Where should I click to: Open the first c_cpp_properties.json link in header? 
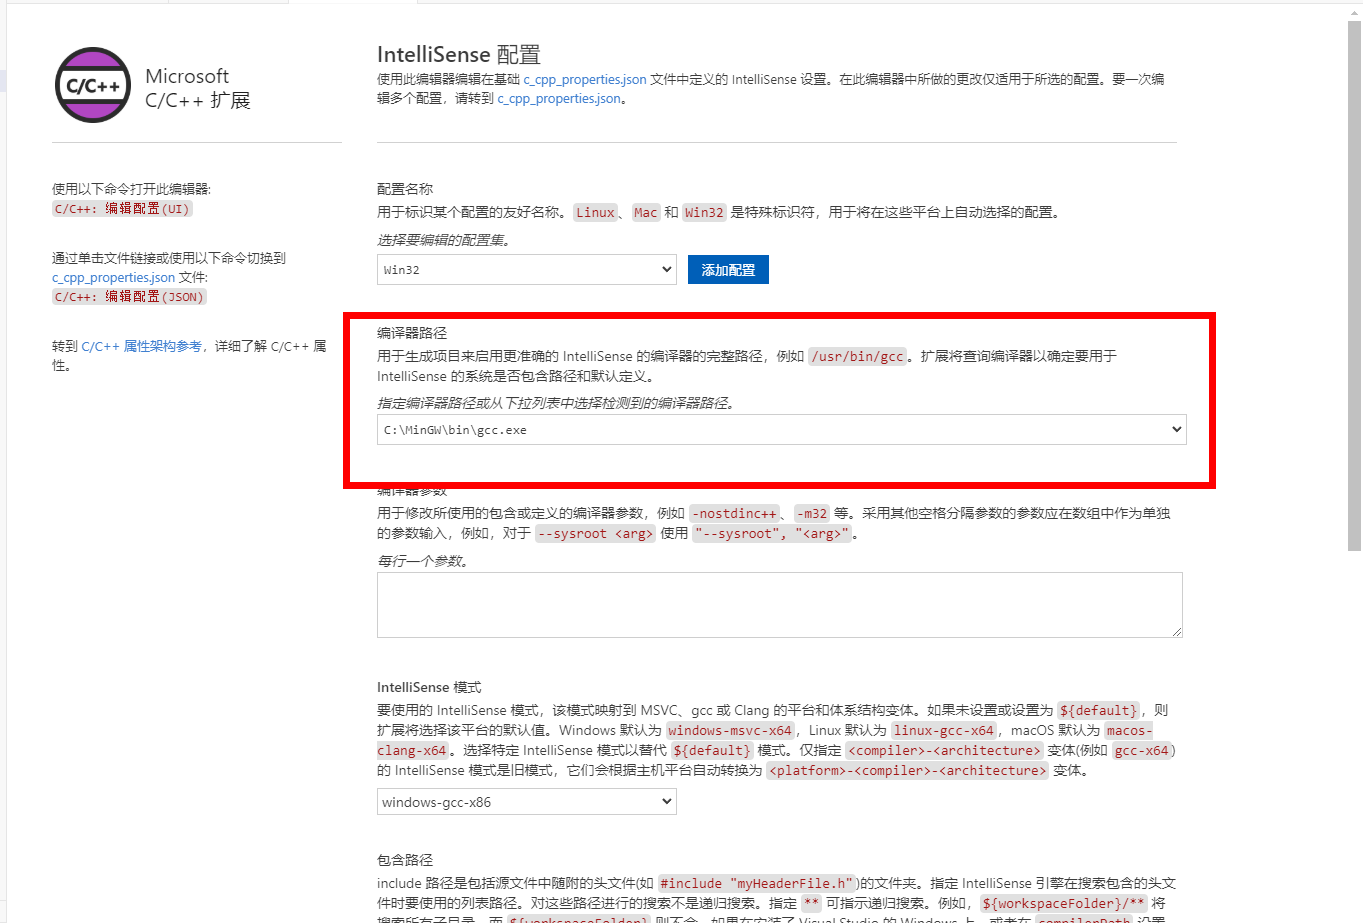[585, 79]
